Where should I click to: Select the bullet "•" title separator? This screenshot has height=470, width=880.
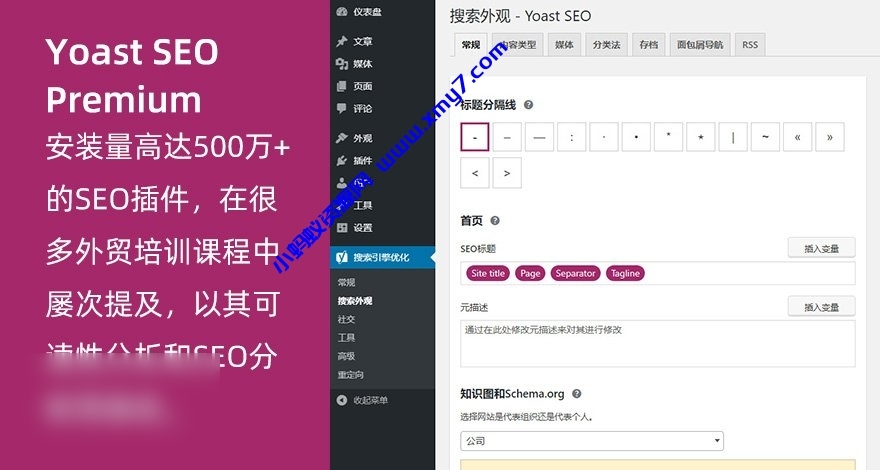(x=636, y=137)
